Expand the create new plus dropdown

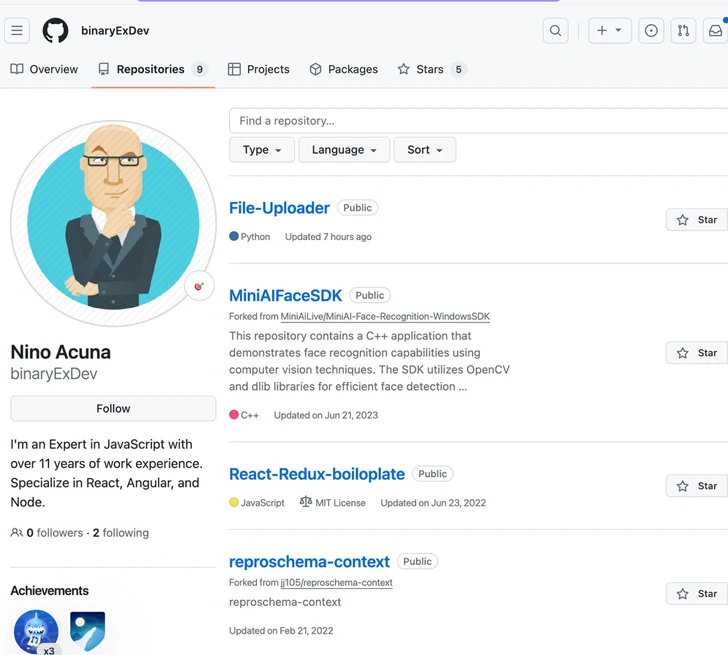(609, 31)
